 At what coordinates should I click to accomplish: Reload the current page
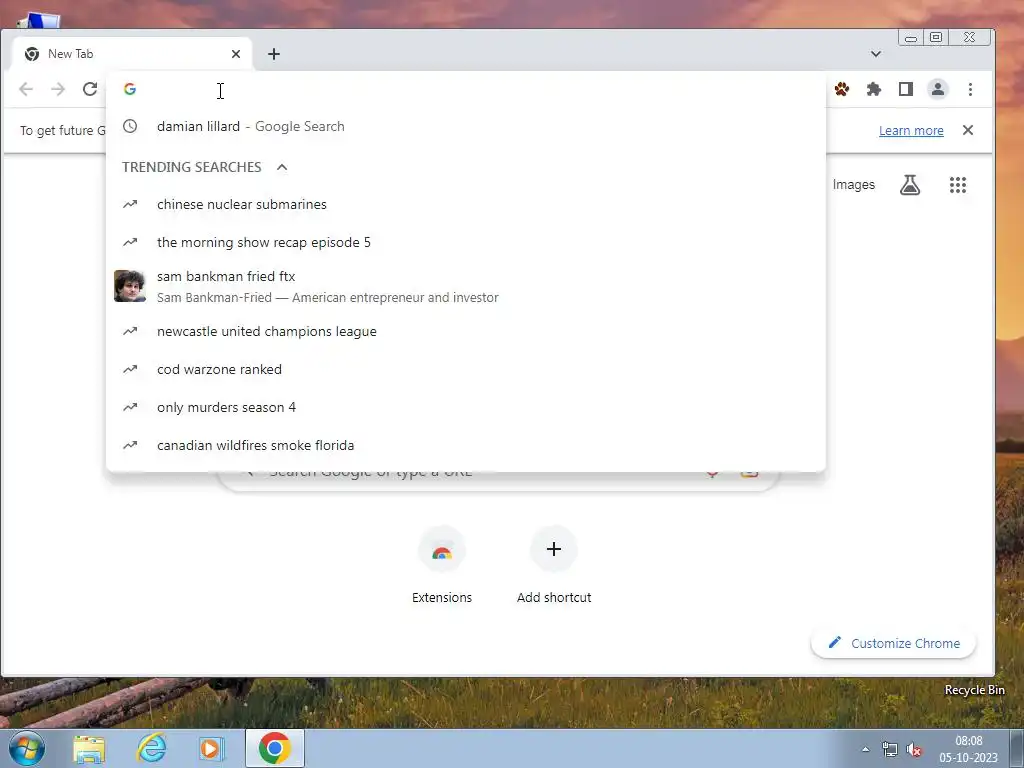(90, 89)
